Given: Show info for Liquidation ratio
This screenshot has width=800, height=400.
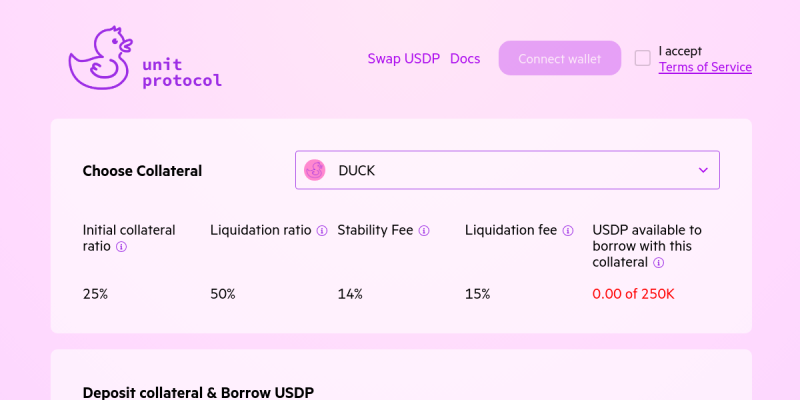Looking at the screenshot, I should pyautogui.click(x=322, y=231).
